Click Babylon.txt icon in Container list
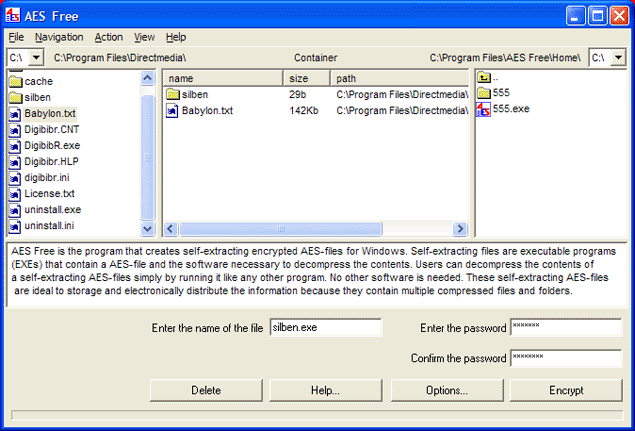The image size is (635, 431). 172,110
